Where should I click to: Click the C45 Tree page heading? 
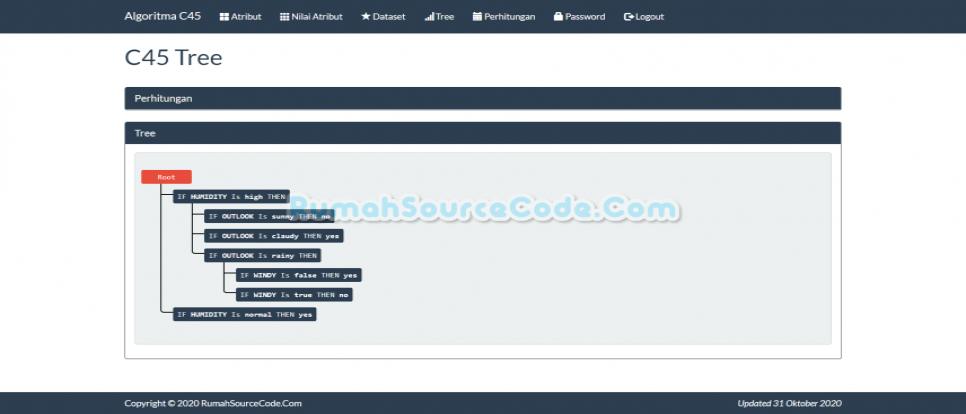(x=173, y=57)
